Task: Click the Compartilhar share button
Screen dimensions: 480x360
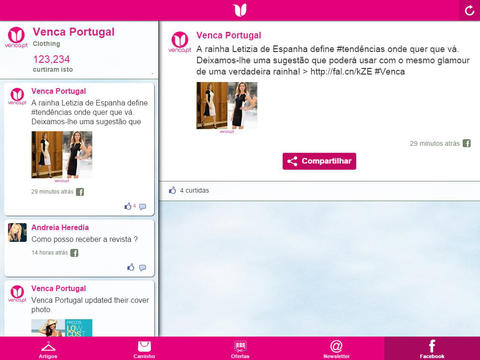Action: tap(319, 161)
